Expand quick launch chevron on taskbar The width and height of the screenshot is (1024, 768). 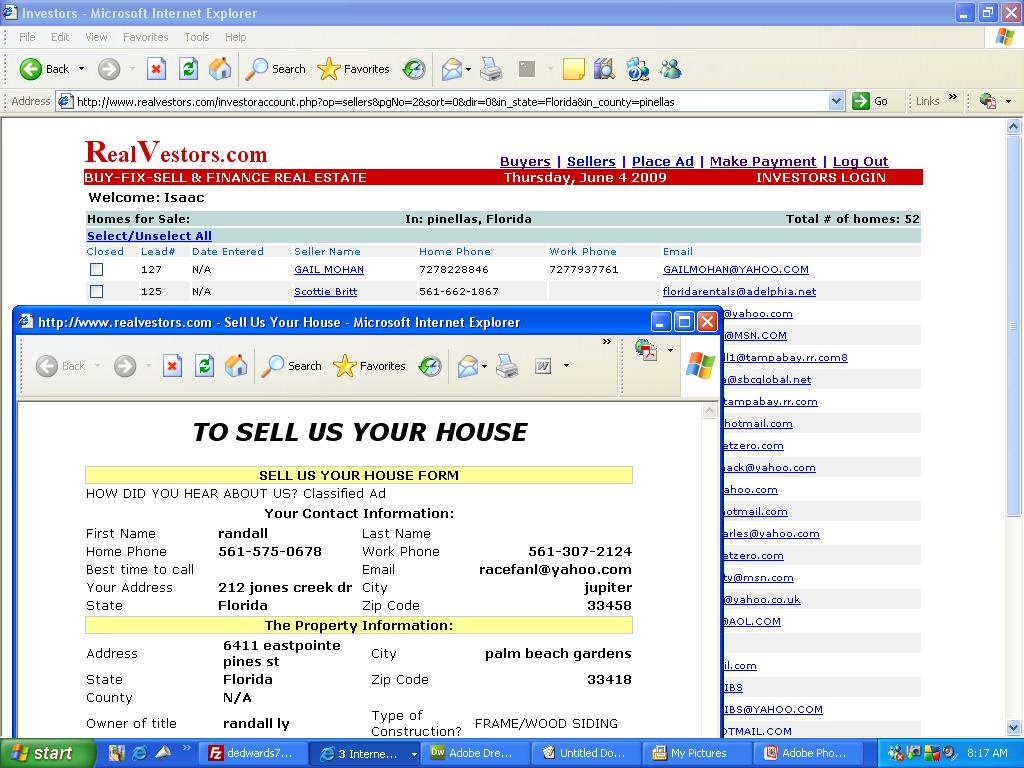pyautogui.click(x=186, y=748)
